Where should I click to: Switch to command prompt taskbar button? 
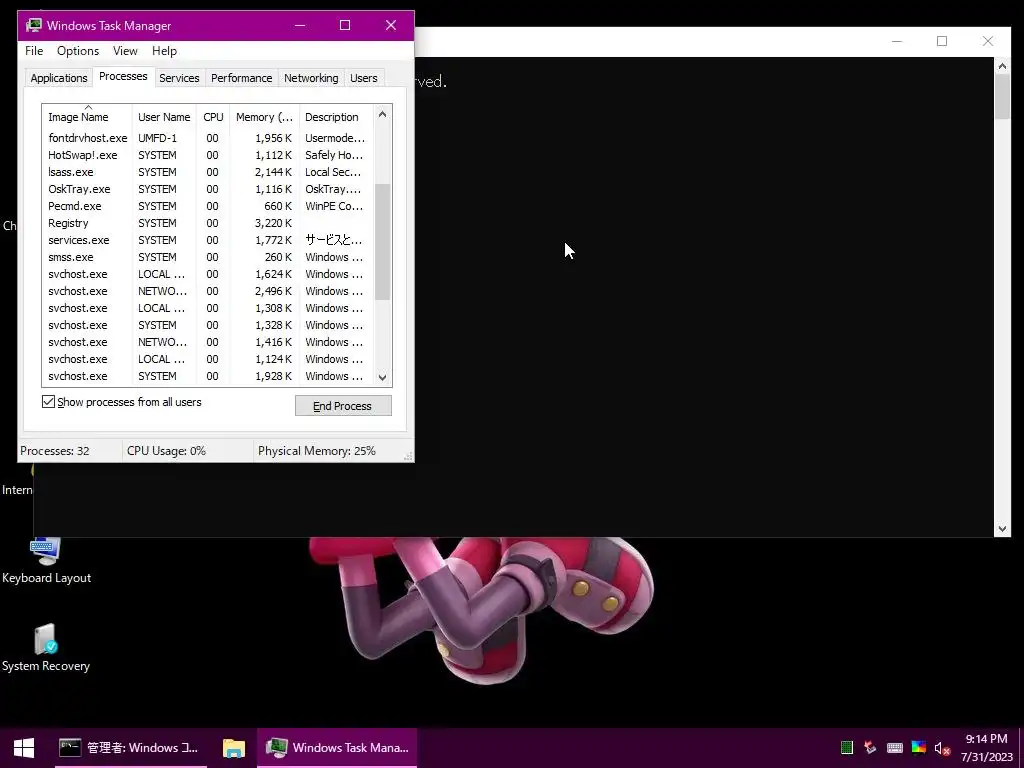point(129,748)
